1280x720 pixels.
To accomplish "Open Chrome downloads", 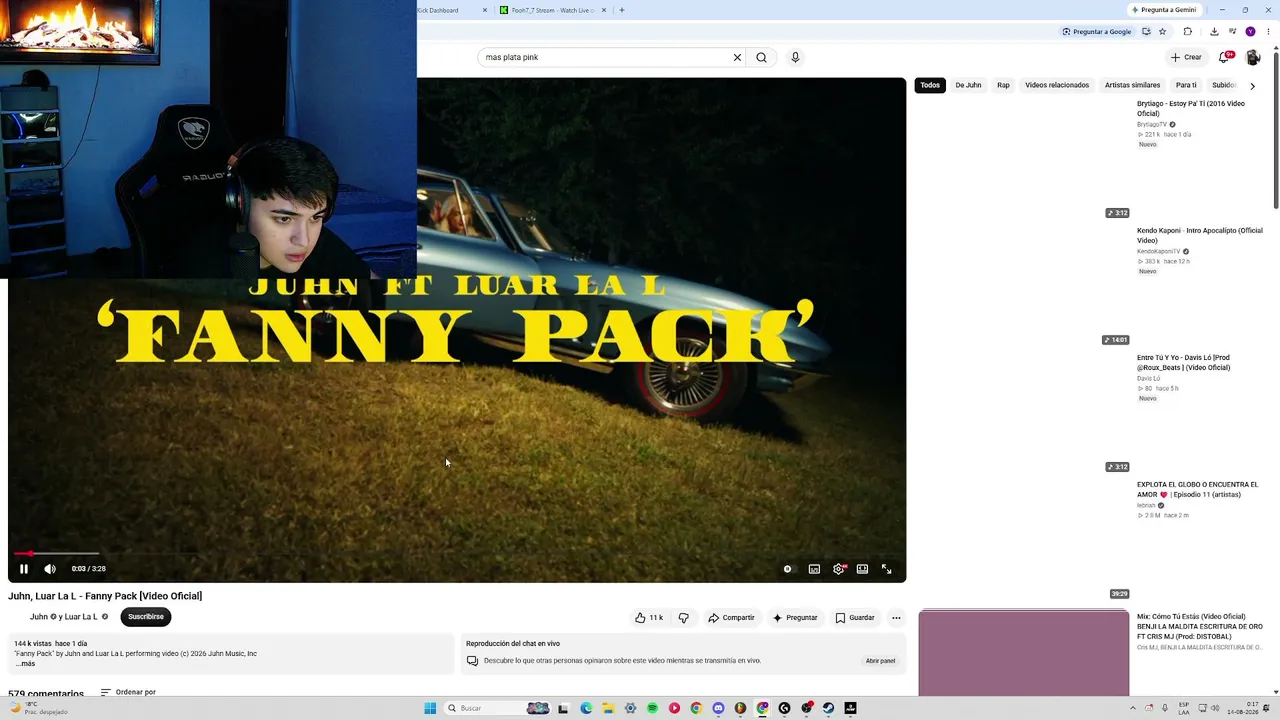I will click(x=1214, y=31).
